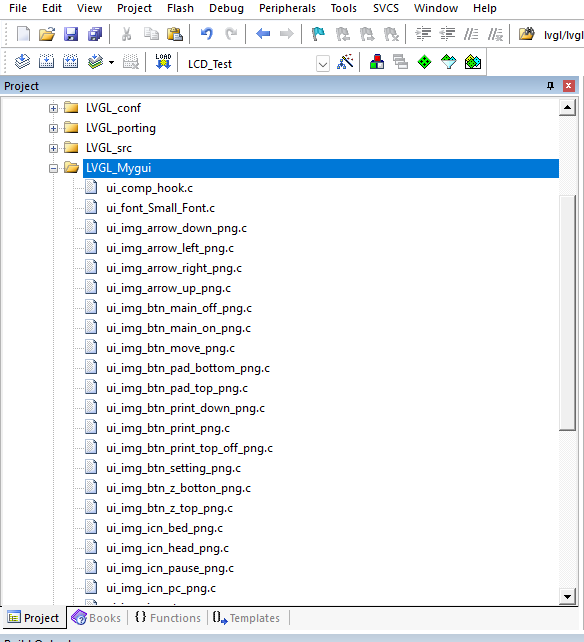Rebuild all target files icon
This screenshot has height=642, width=584.
point(70,62)
